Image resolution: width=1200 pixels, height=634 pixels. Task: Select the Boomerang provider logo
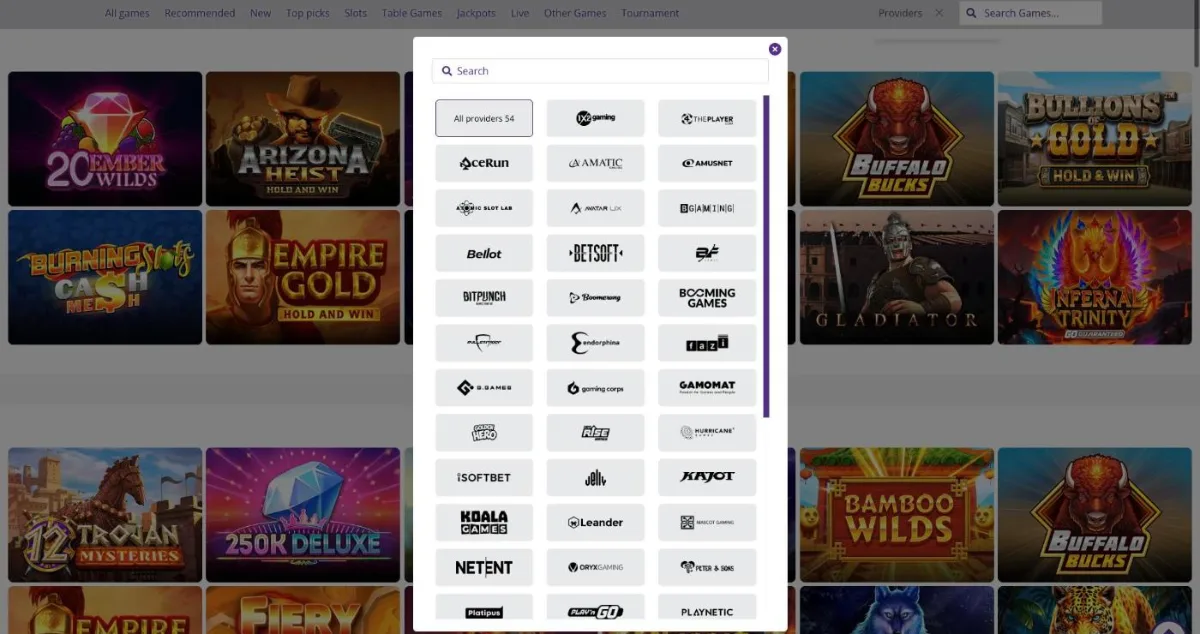(596, 298)
